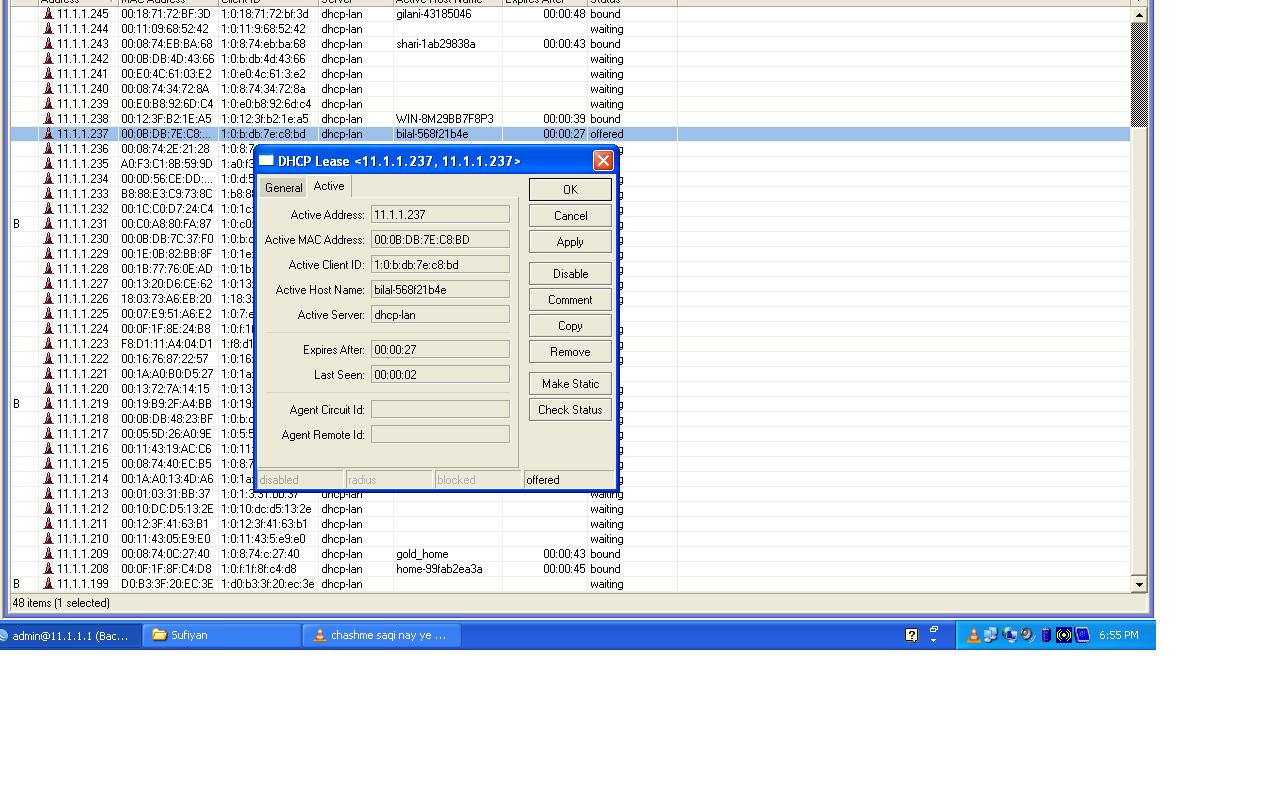Click the yellow wireless signal tray icon

pos(1063,634)
